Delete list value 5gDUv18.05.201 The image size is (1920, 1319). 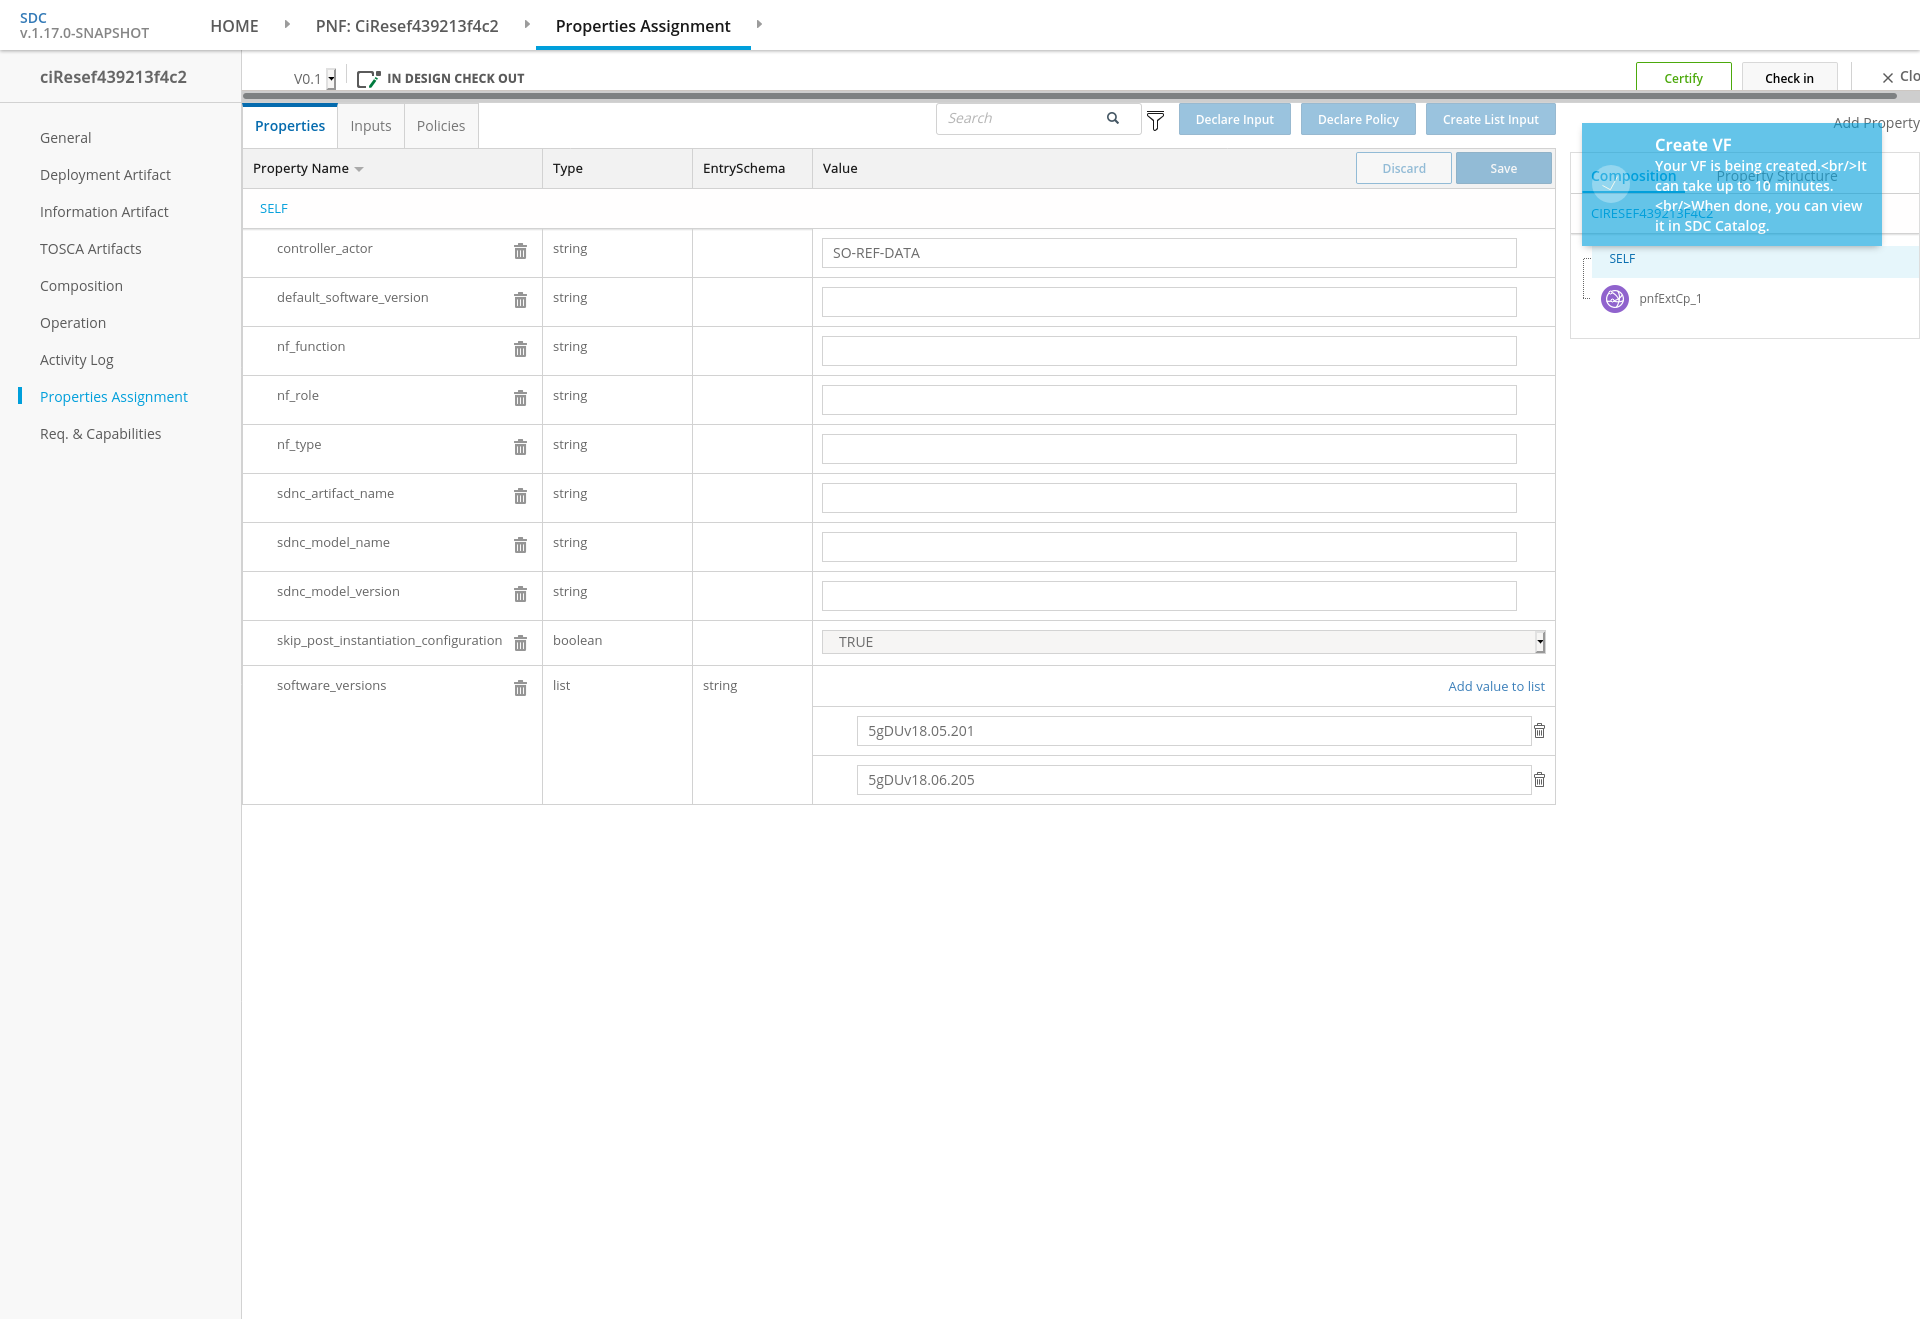tap(1540, 731)
